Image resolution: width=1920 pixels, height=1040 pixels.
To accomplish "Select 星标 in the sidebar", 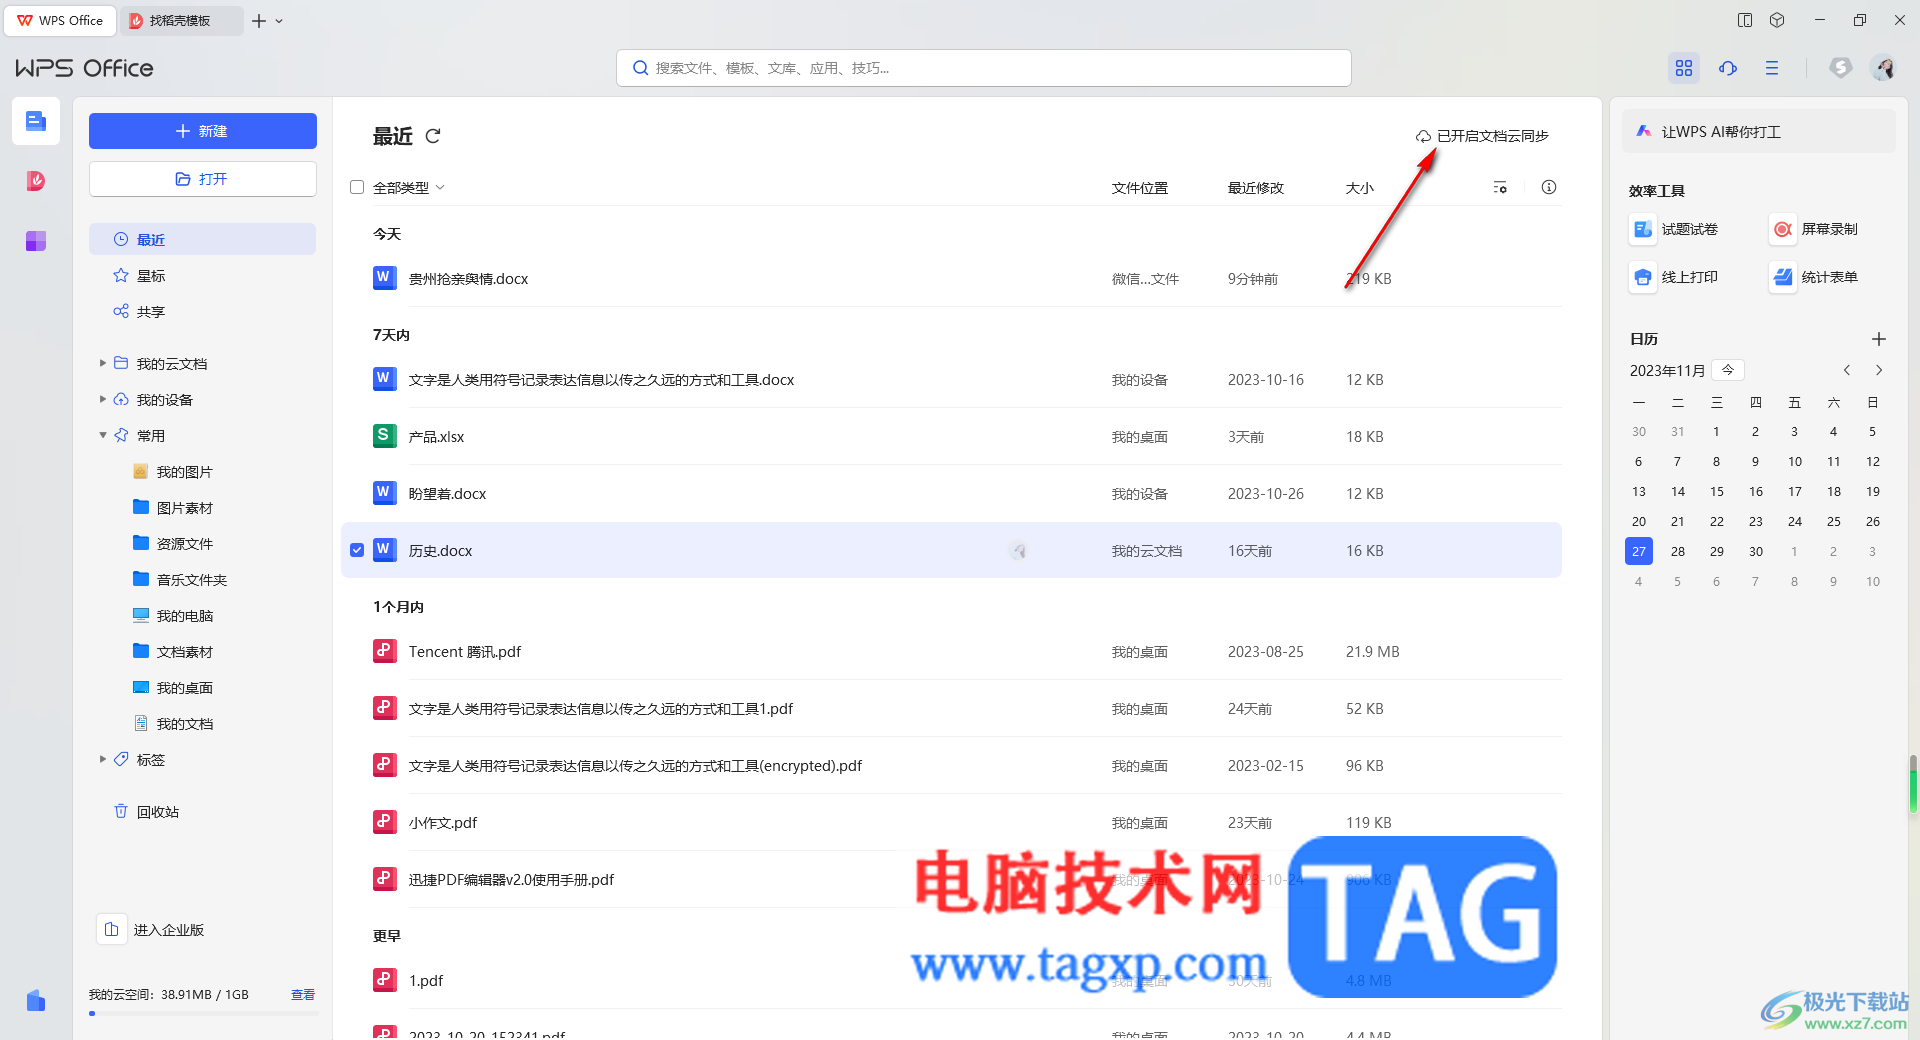I will (x=202, y=275).
